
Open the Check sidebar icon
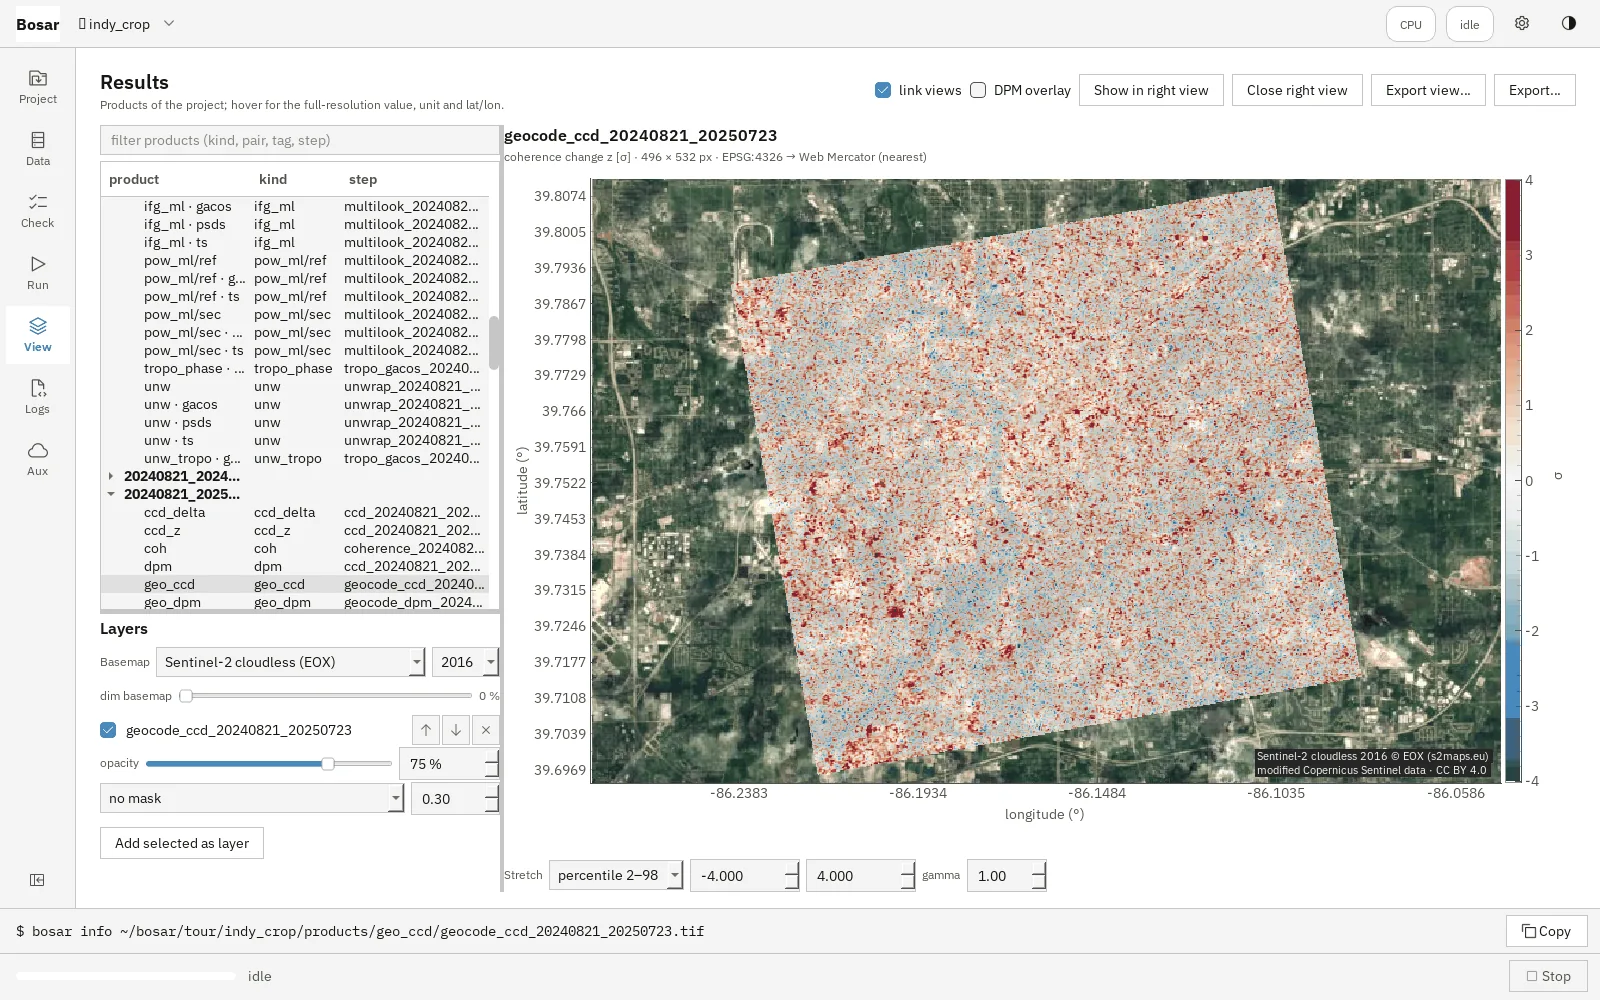(38, 210)
